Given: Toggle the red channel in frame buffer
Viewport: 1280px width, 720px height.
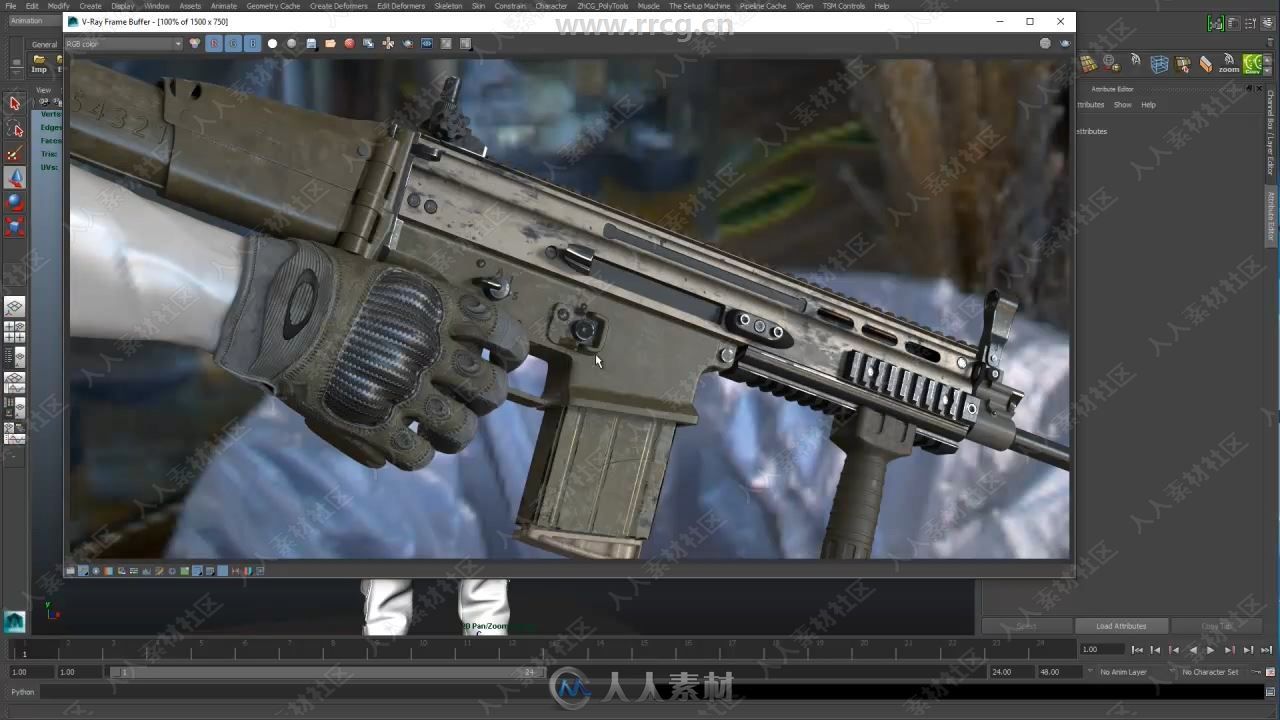Looking at the screenshot, I should point(214,44).
